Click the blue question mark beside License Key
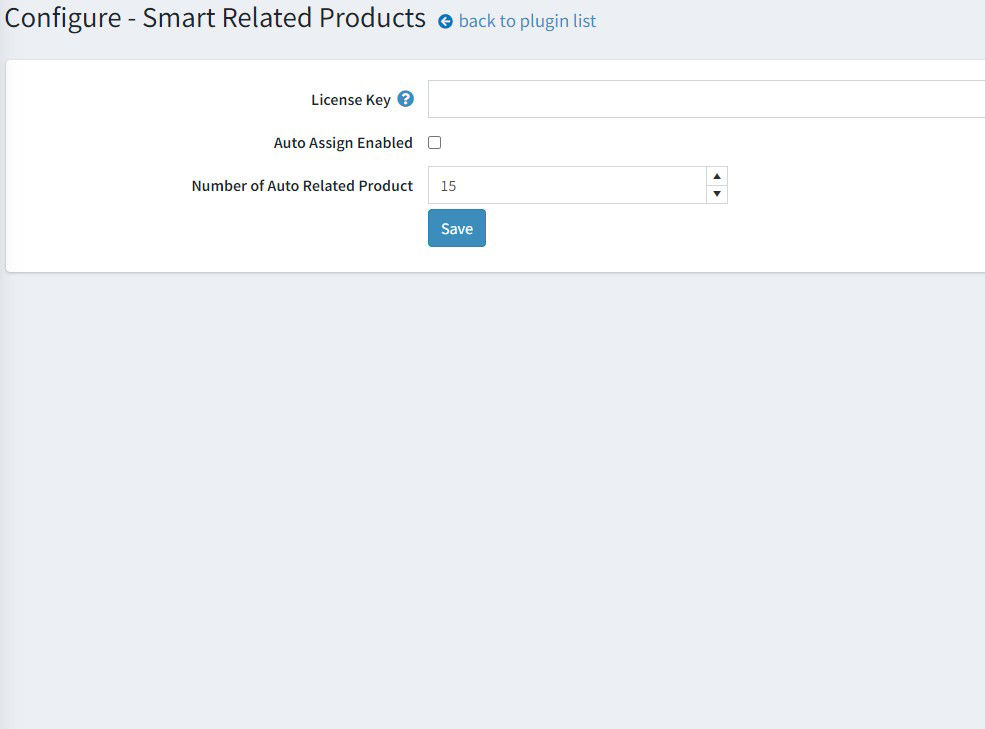Screen dimensions: 985x729 pos(406,99)
